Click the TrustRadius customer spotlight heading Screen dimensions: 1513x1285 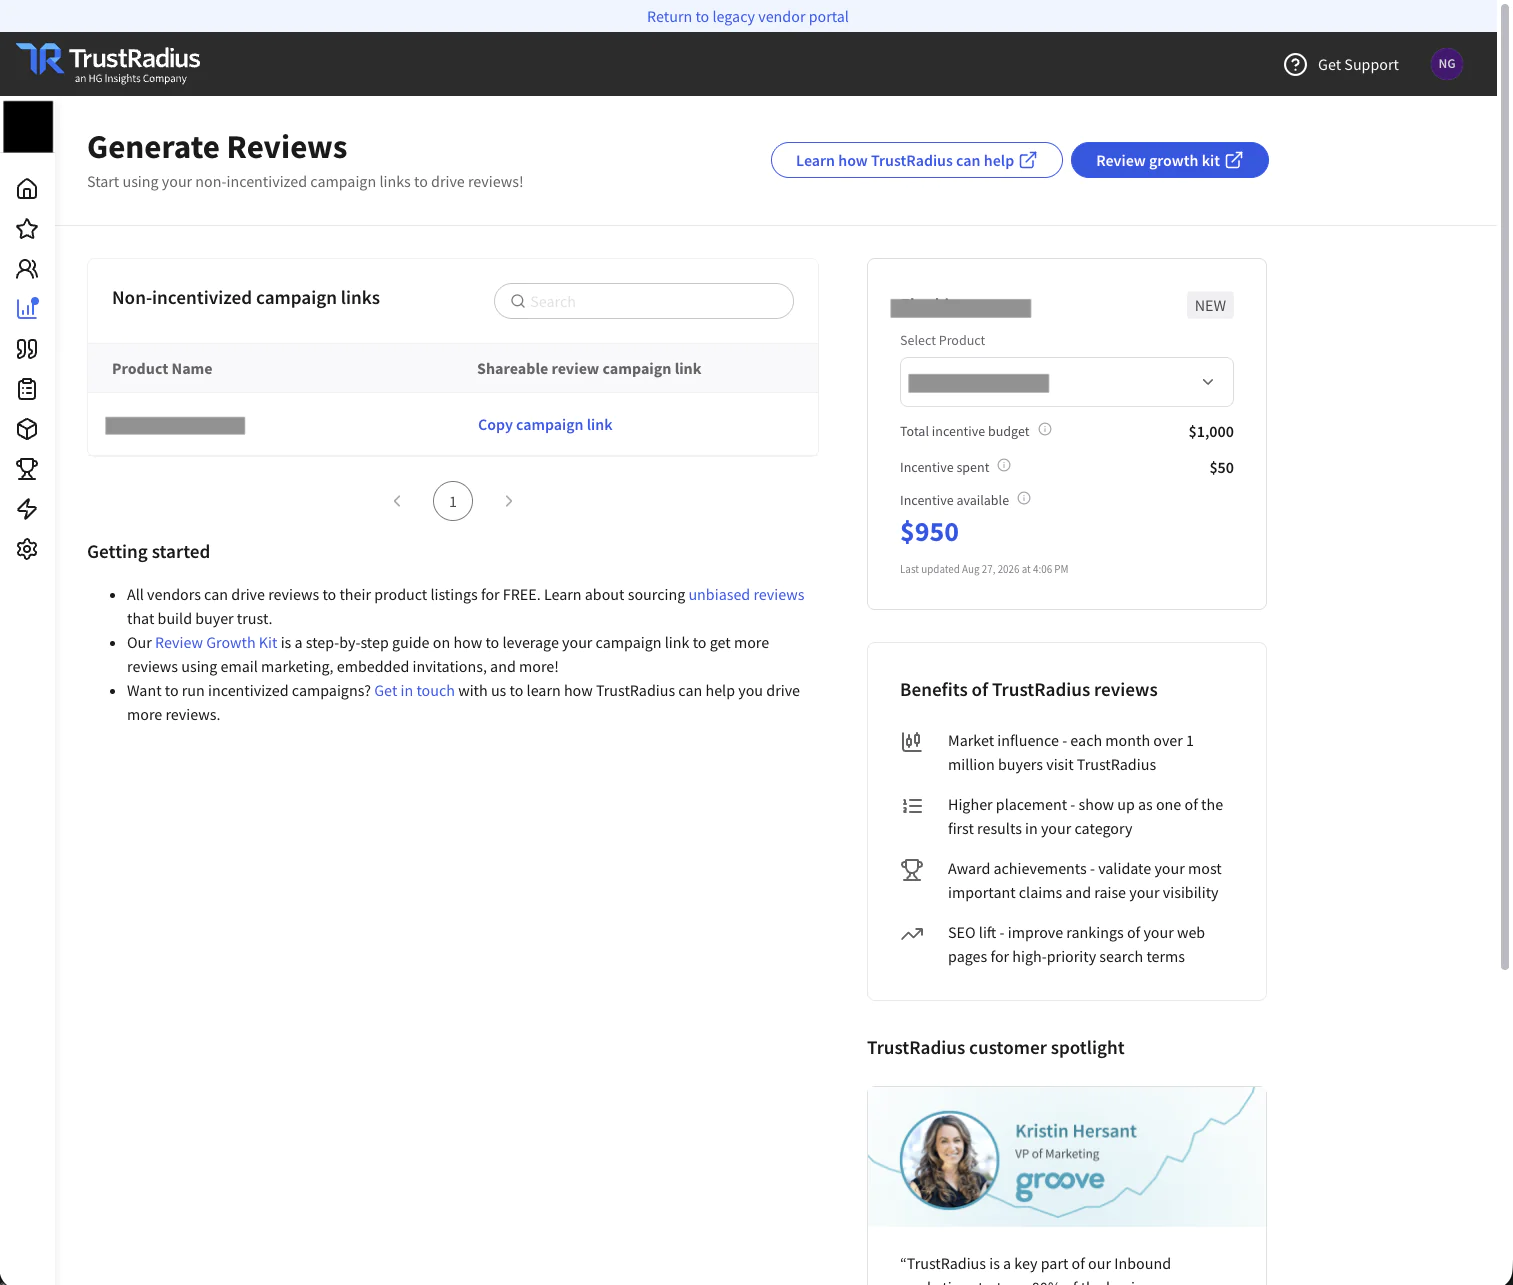(995, 1048)
